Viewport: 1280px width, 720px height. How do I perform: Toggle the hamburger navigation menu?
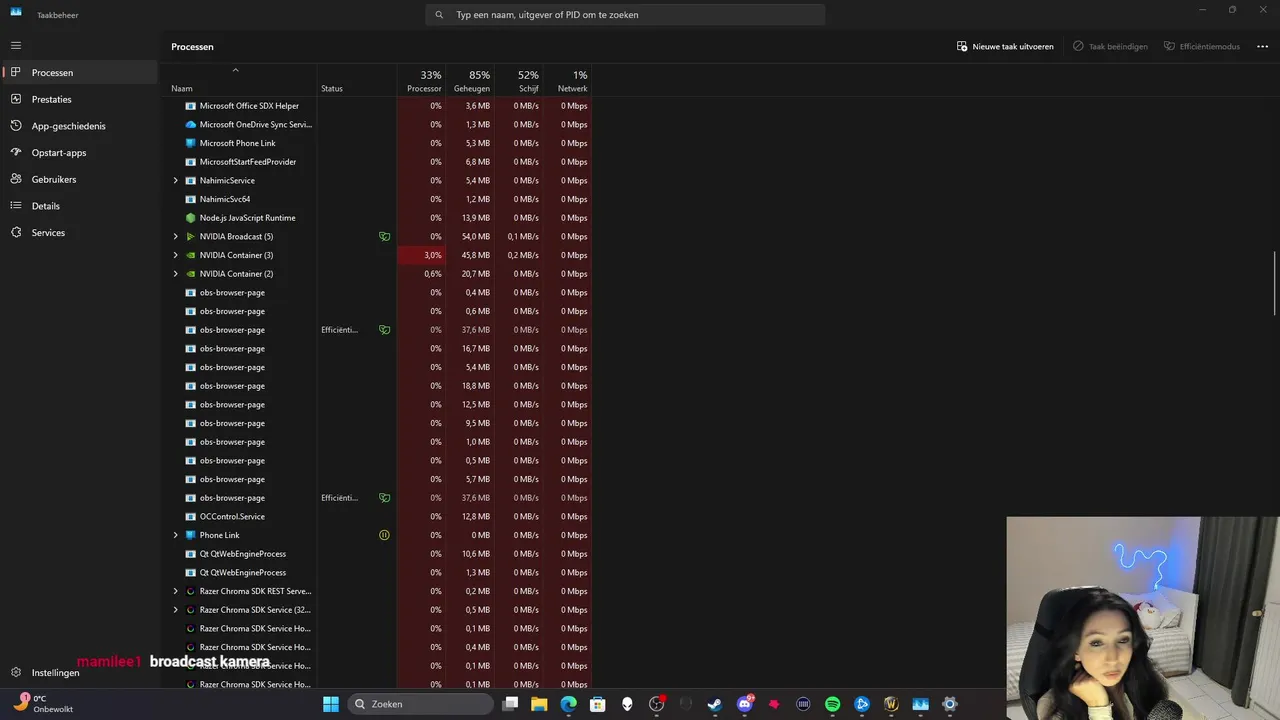[x=16, y=45]
